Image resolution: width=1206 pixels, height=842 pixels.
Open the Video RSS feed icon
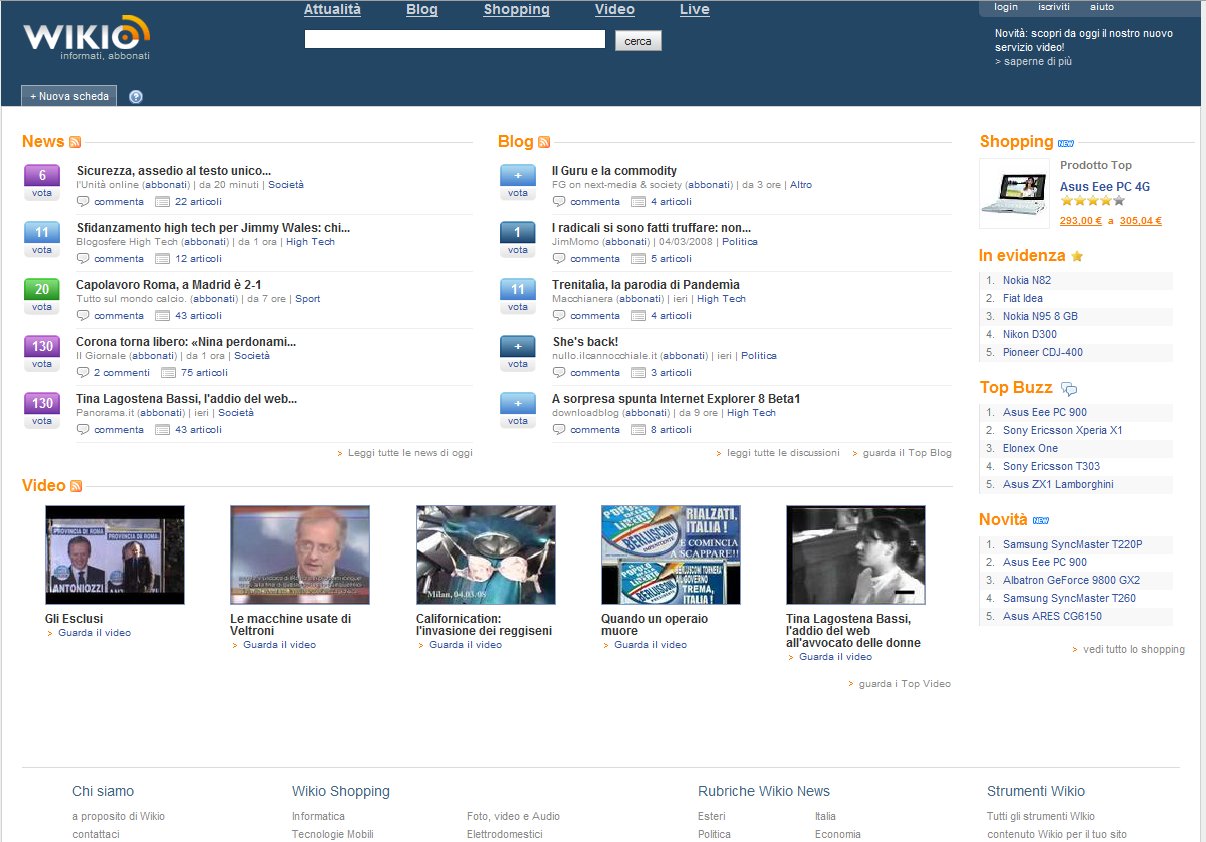point(76,486)
